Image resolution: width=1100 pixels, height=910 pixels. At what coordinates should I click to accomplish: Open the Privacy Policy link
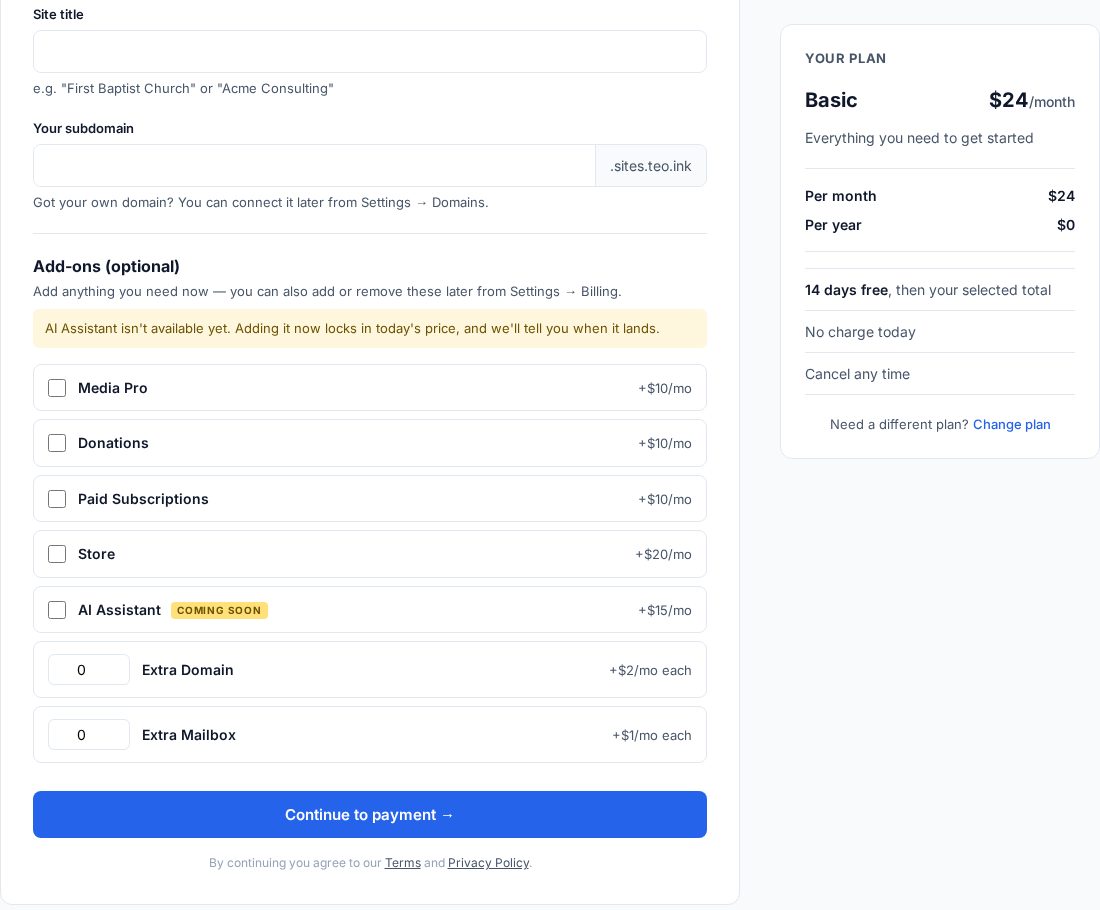pyautogui.click(x=488, y=862)
